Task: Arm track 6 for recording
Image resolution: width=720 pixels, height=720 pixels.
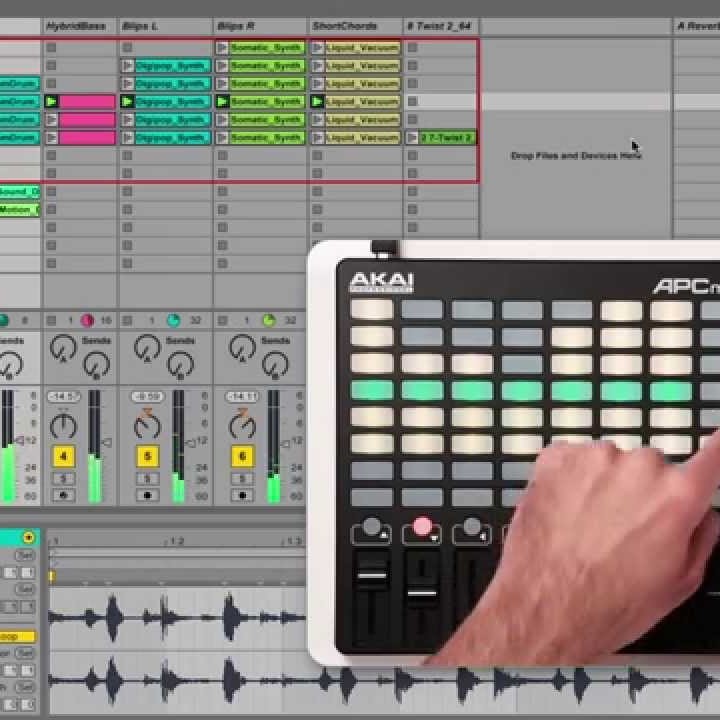Action: pos(242,495)
